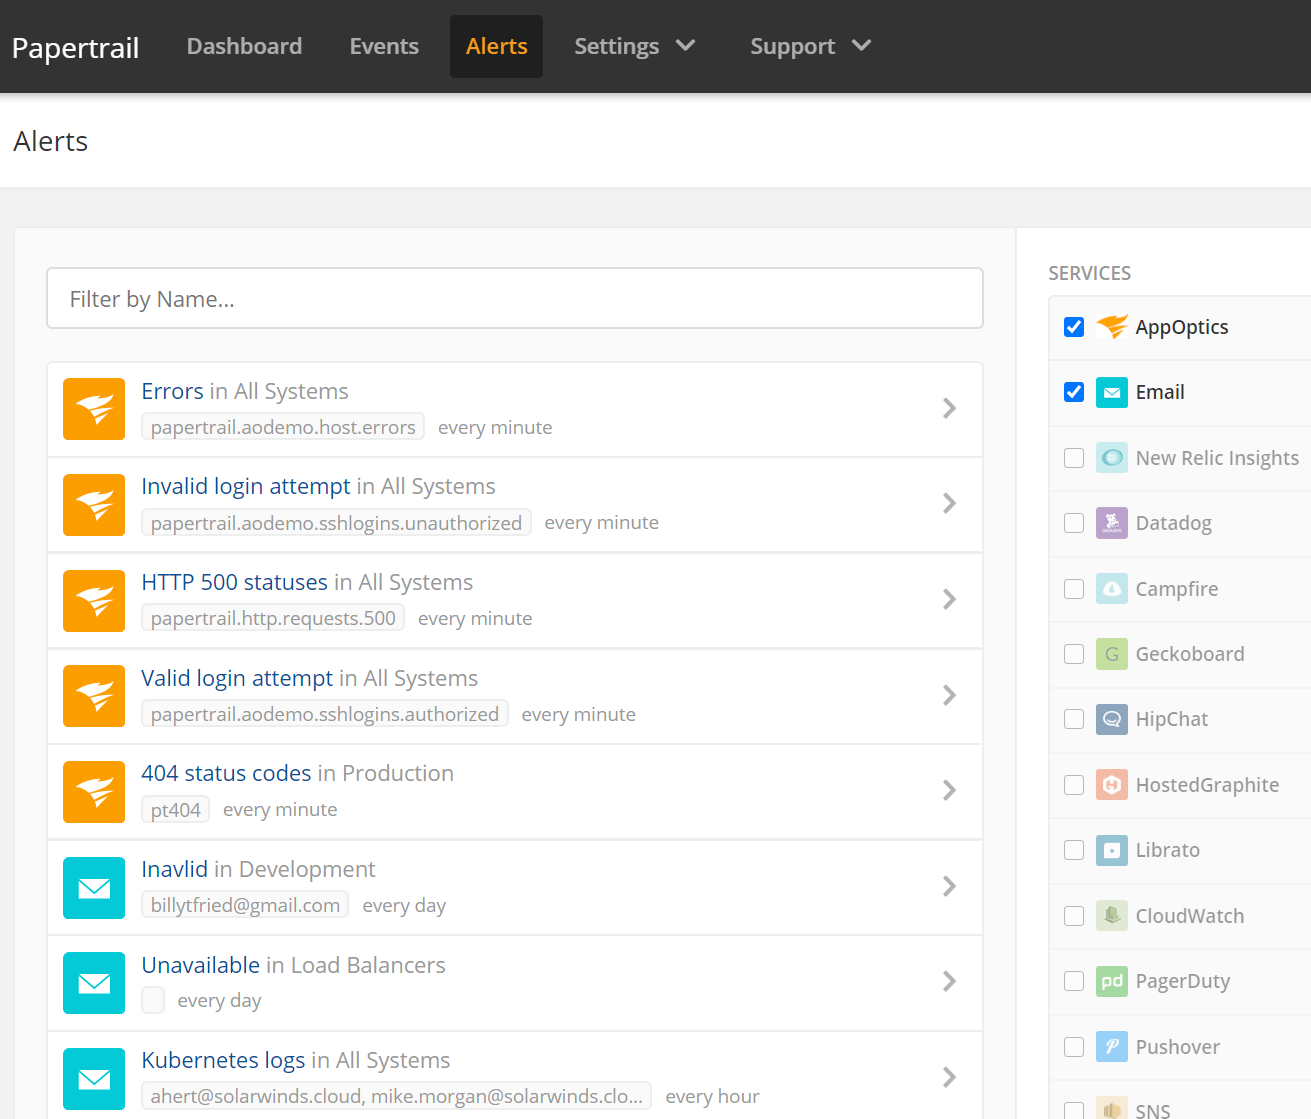Check the Pushover service checkbox
Viewport: 1311px width, 1119px height.
(1073, 1046)
